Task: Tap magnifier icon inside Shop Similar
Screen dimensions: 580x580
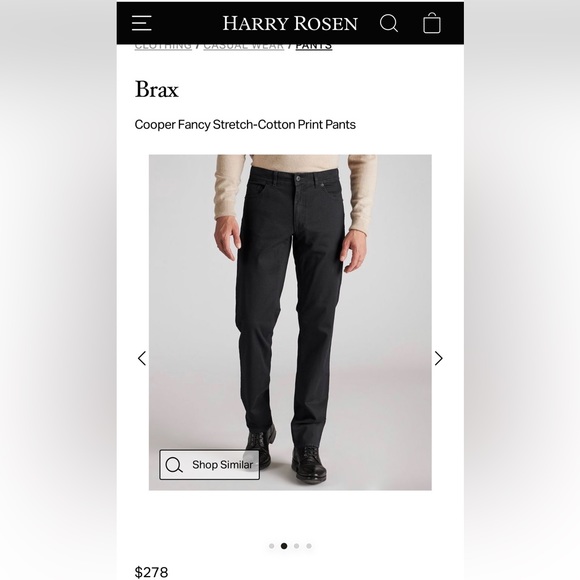Action: 173,465
